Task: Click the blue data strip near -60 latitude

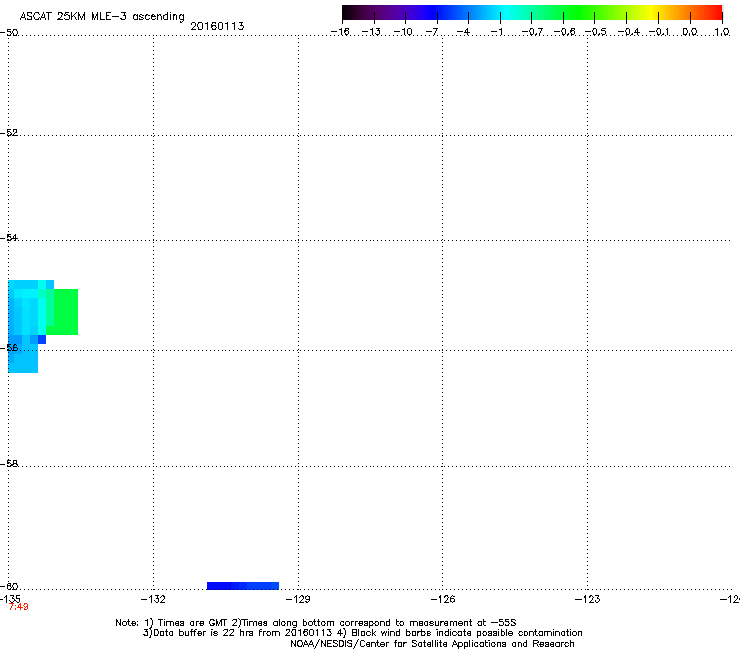Action: tap(243, 586)
